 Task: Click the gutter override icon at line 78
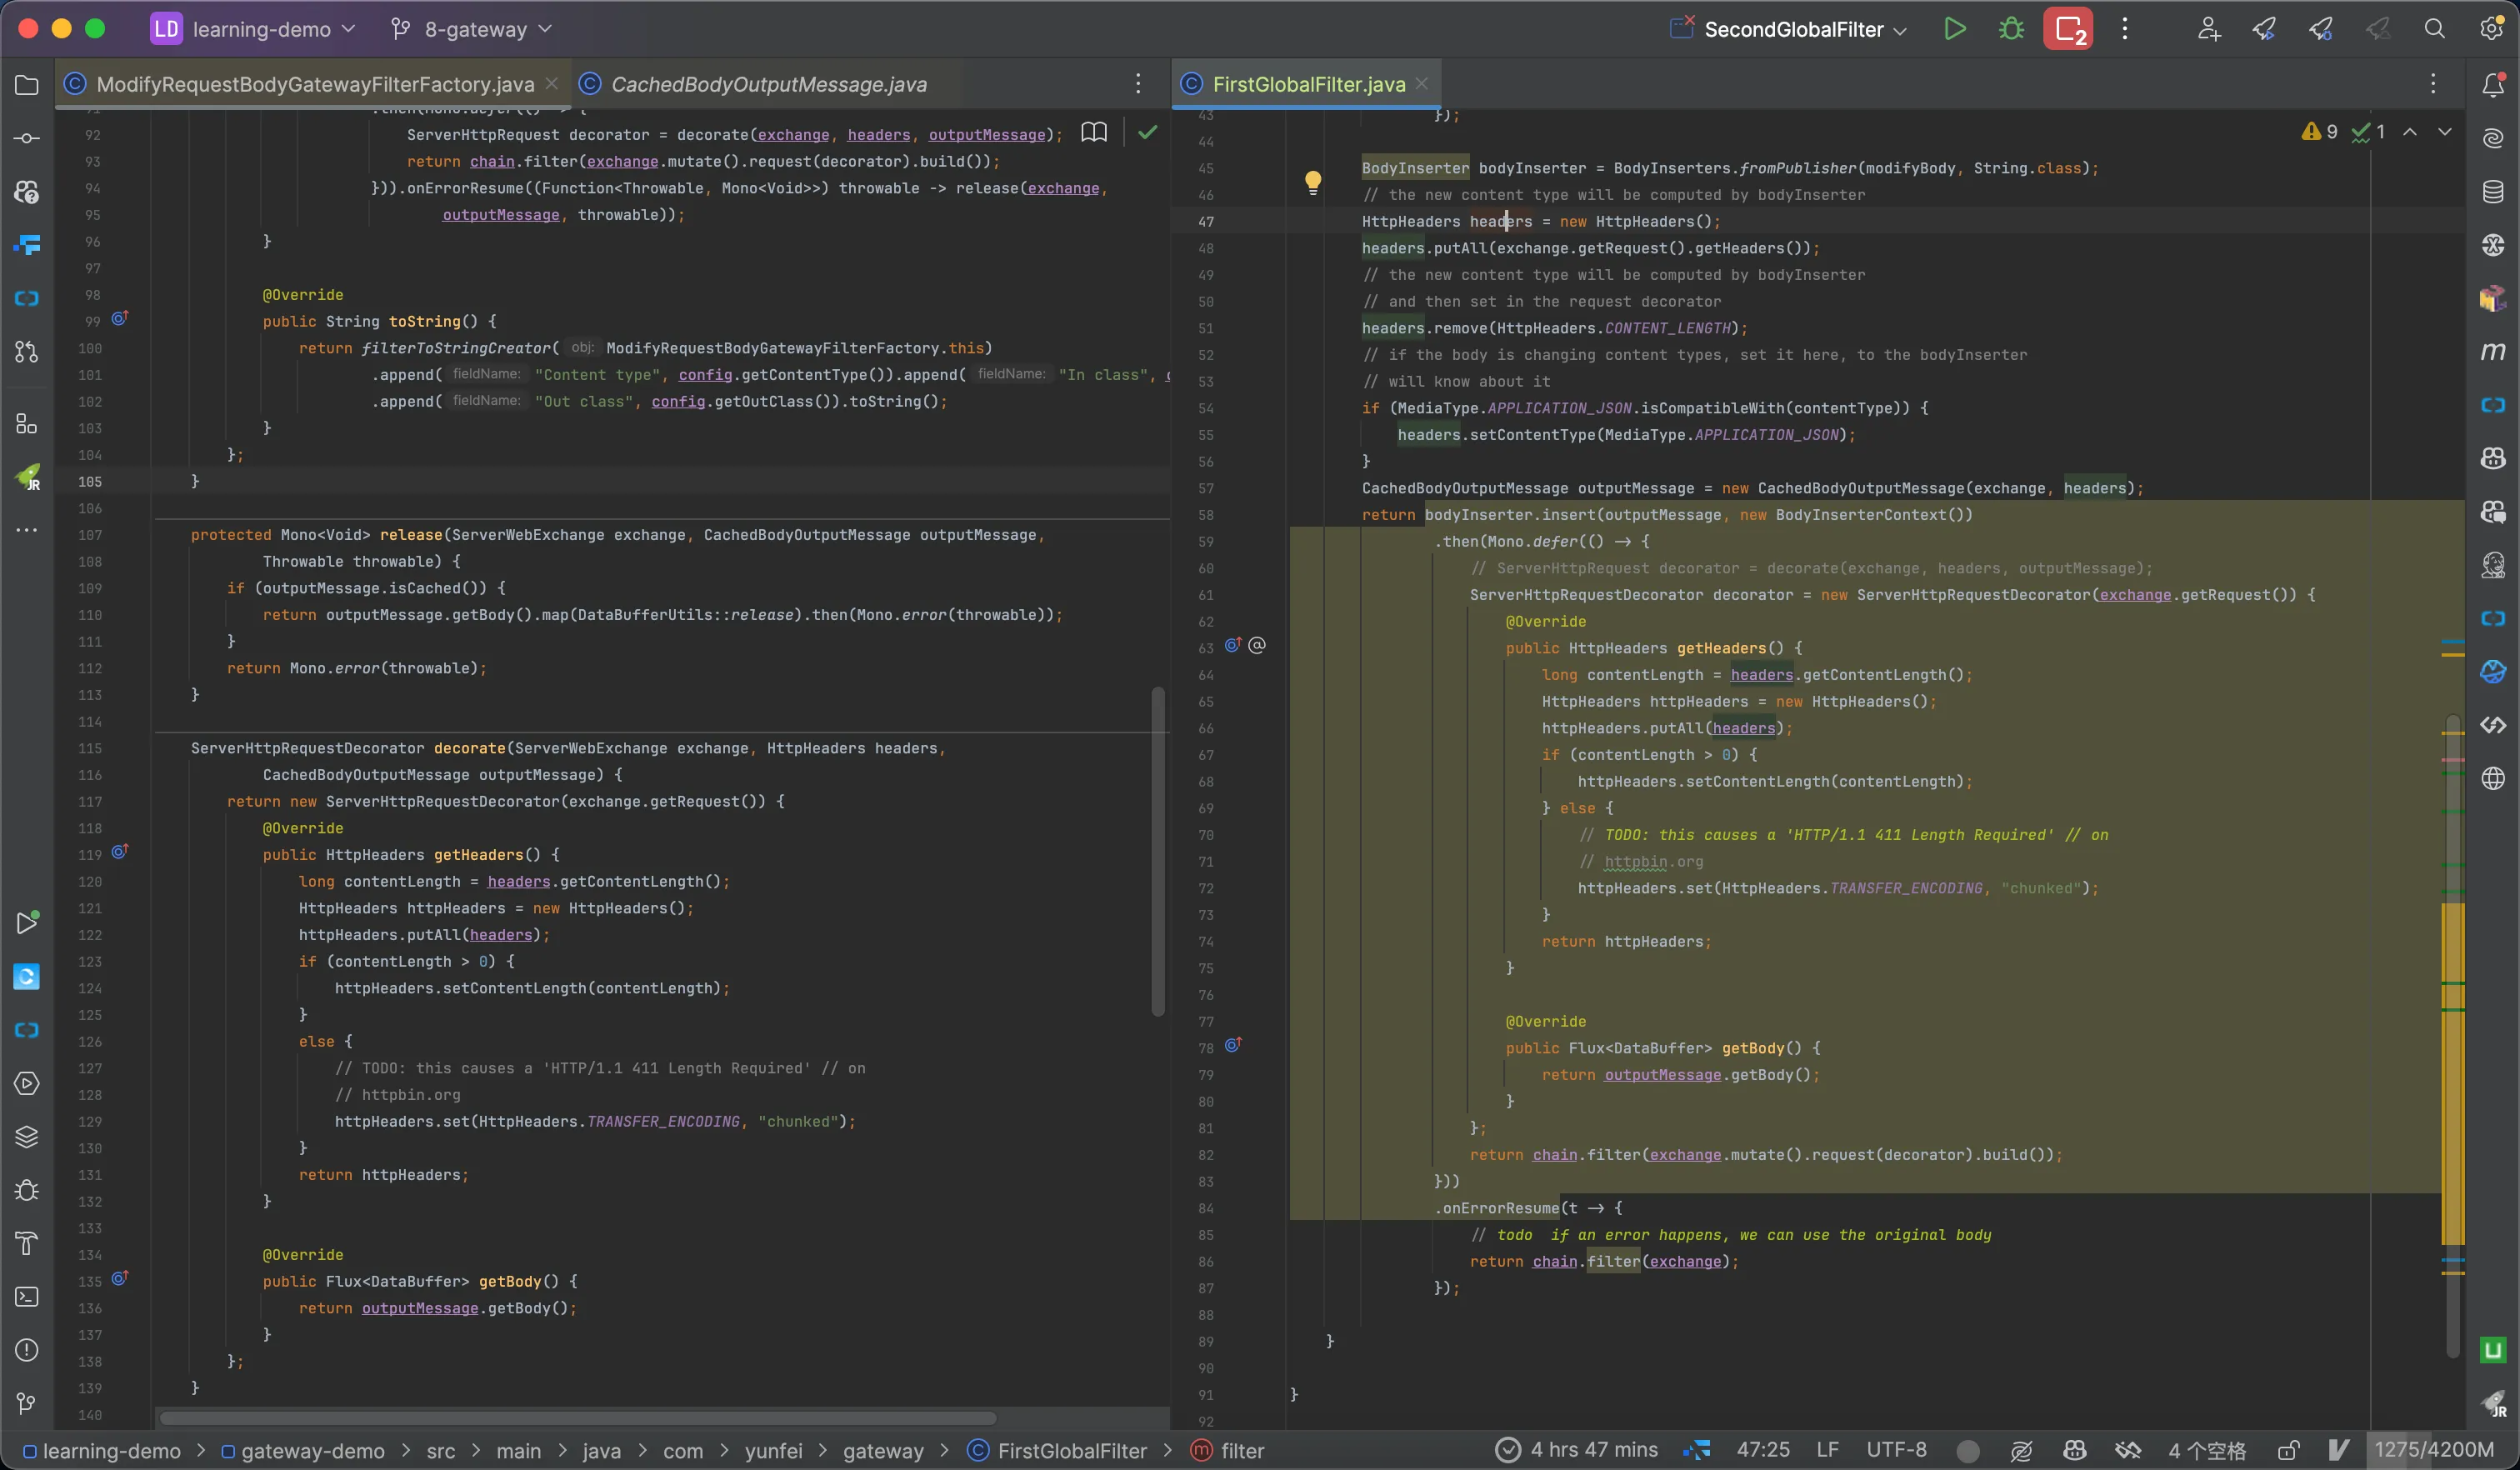pos(1233,1045)
